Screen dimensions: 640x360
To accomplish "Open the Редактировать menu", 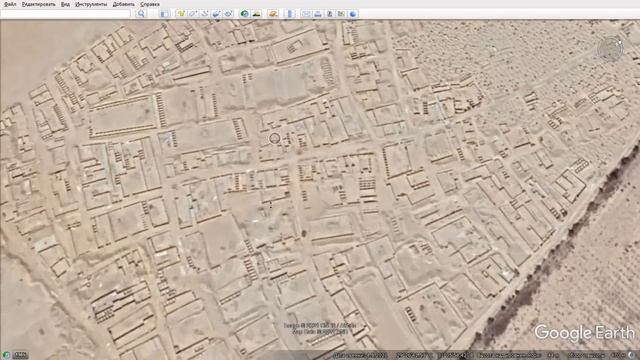I will pos(38,4).
